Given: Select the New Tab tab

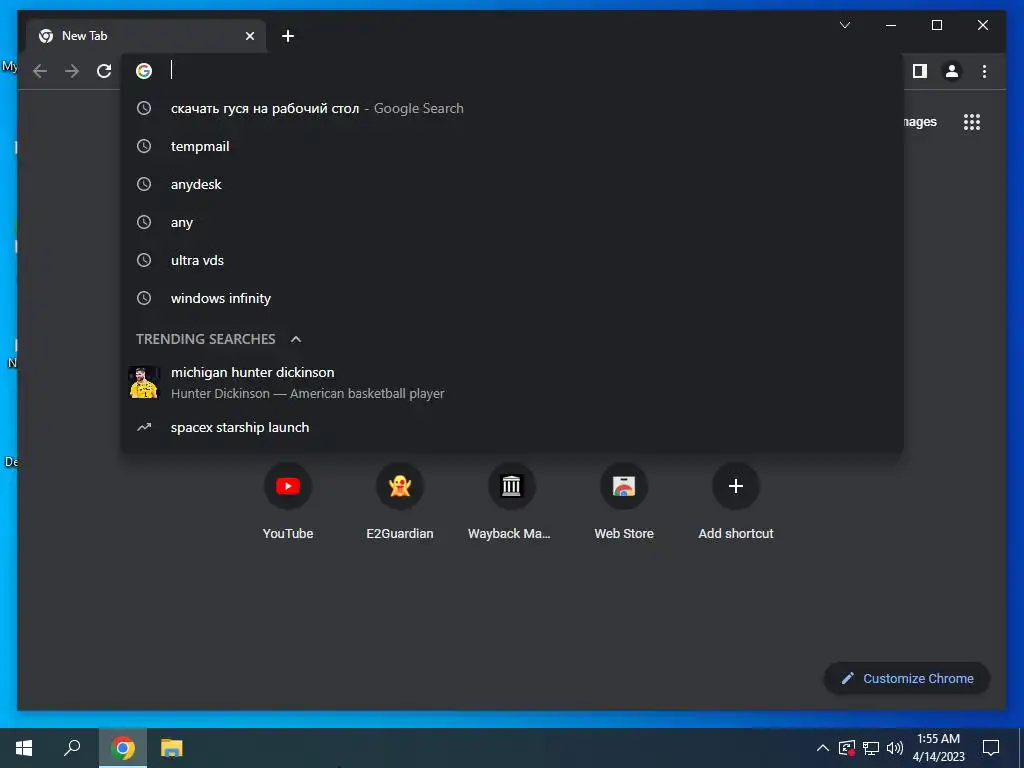Looking at the screenshot, I should click(146, 36).
